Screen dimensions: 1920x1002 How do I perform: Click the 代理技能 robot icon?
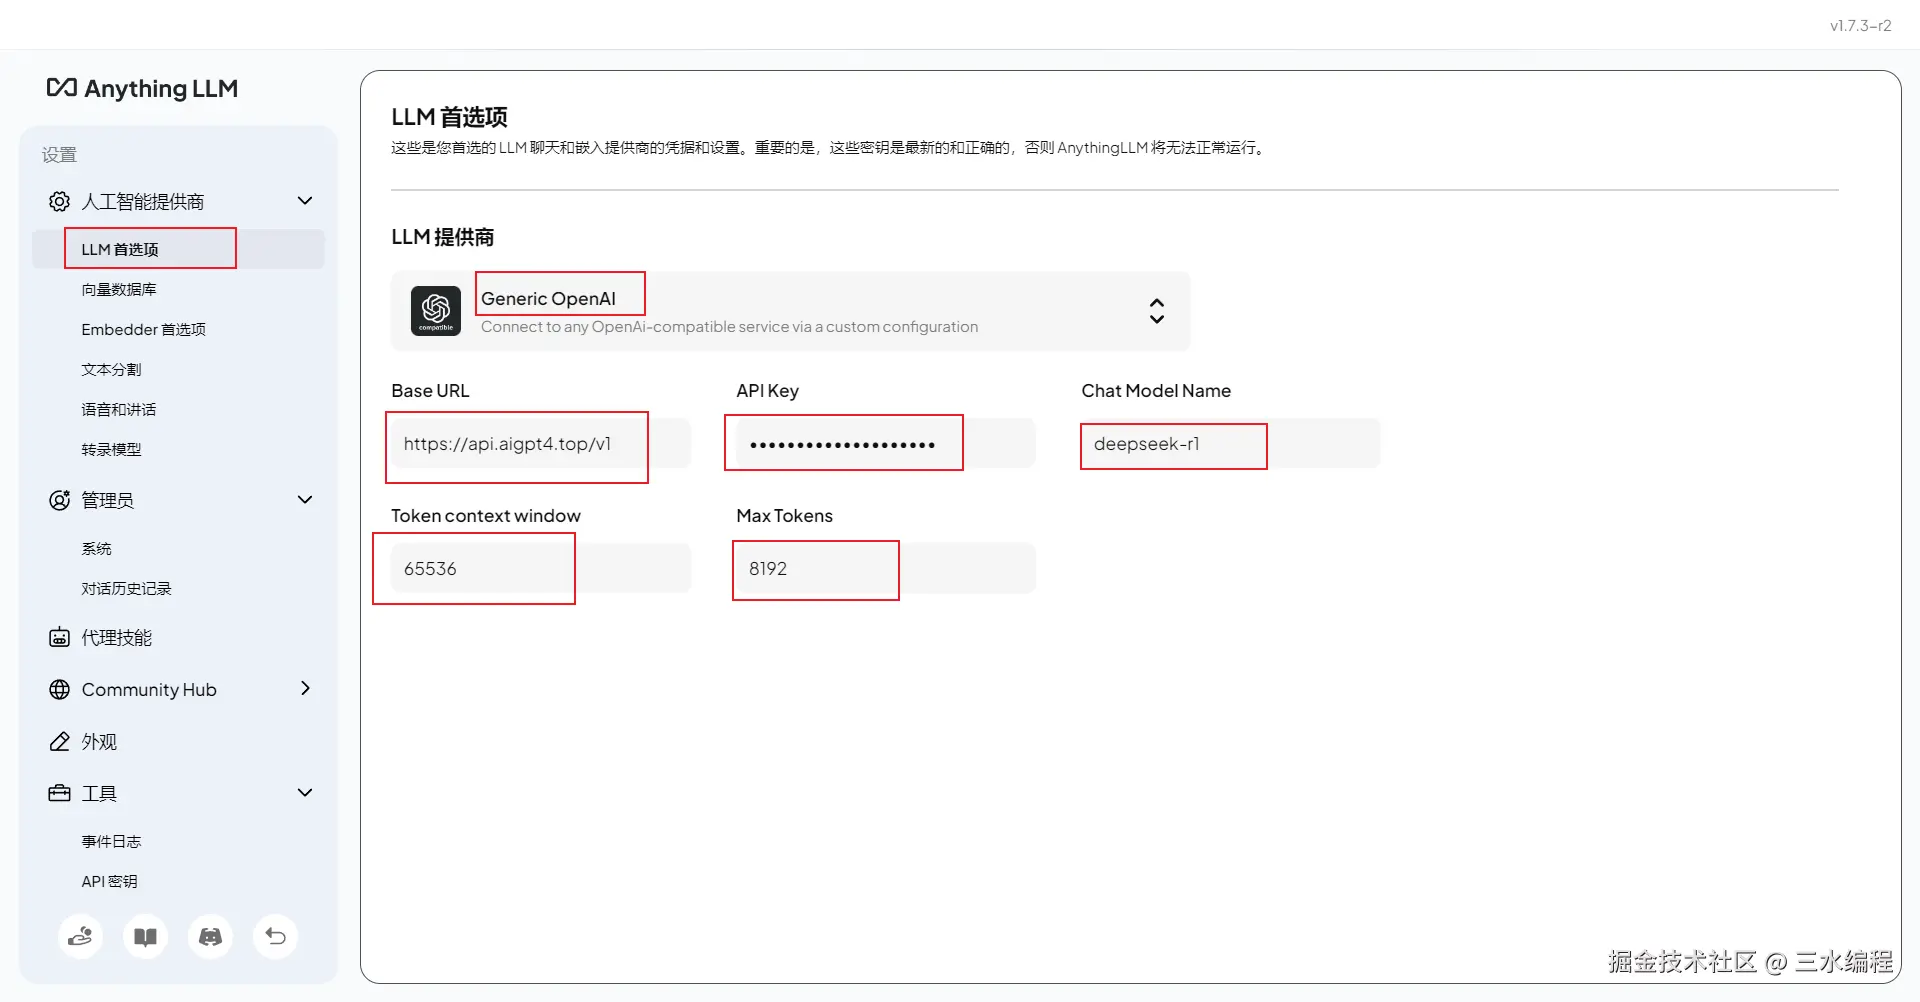pyautogui.click(x=60, y=637)
